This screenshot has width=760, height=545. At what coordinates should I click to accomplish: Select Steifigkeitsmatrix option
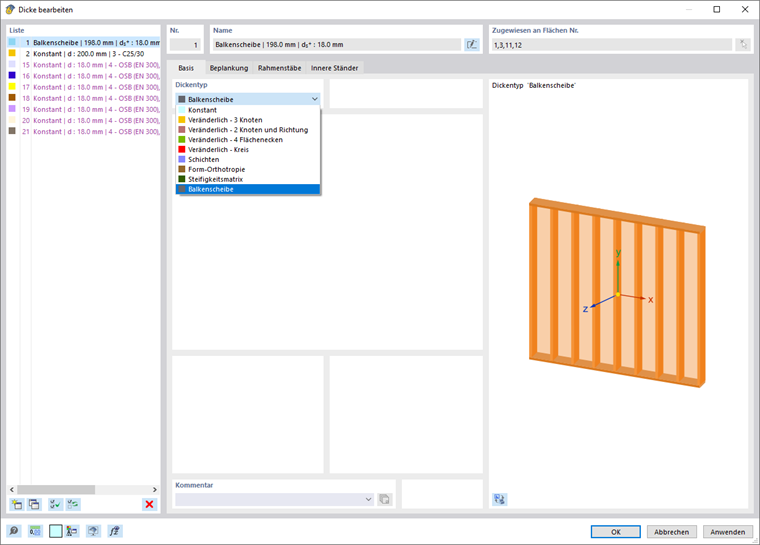click(248, 179)
